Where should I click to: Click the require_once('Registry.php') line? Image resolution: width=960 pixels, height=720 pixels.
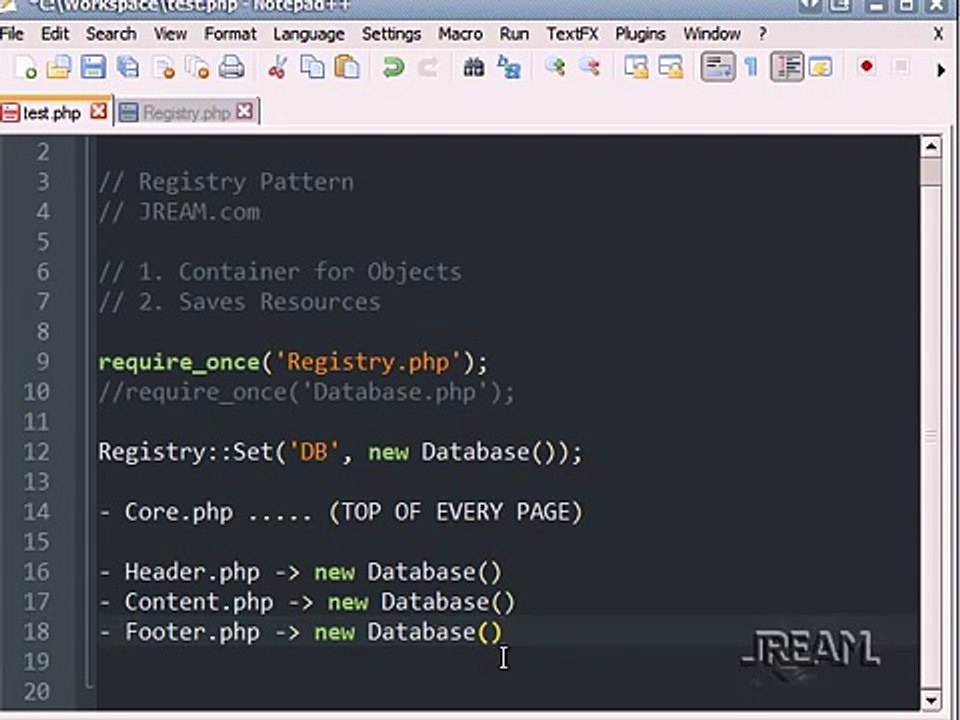pyautogui.click(x=293, y=362)
